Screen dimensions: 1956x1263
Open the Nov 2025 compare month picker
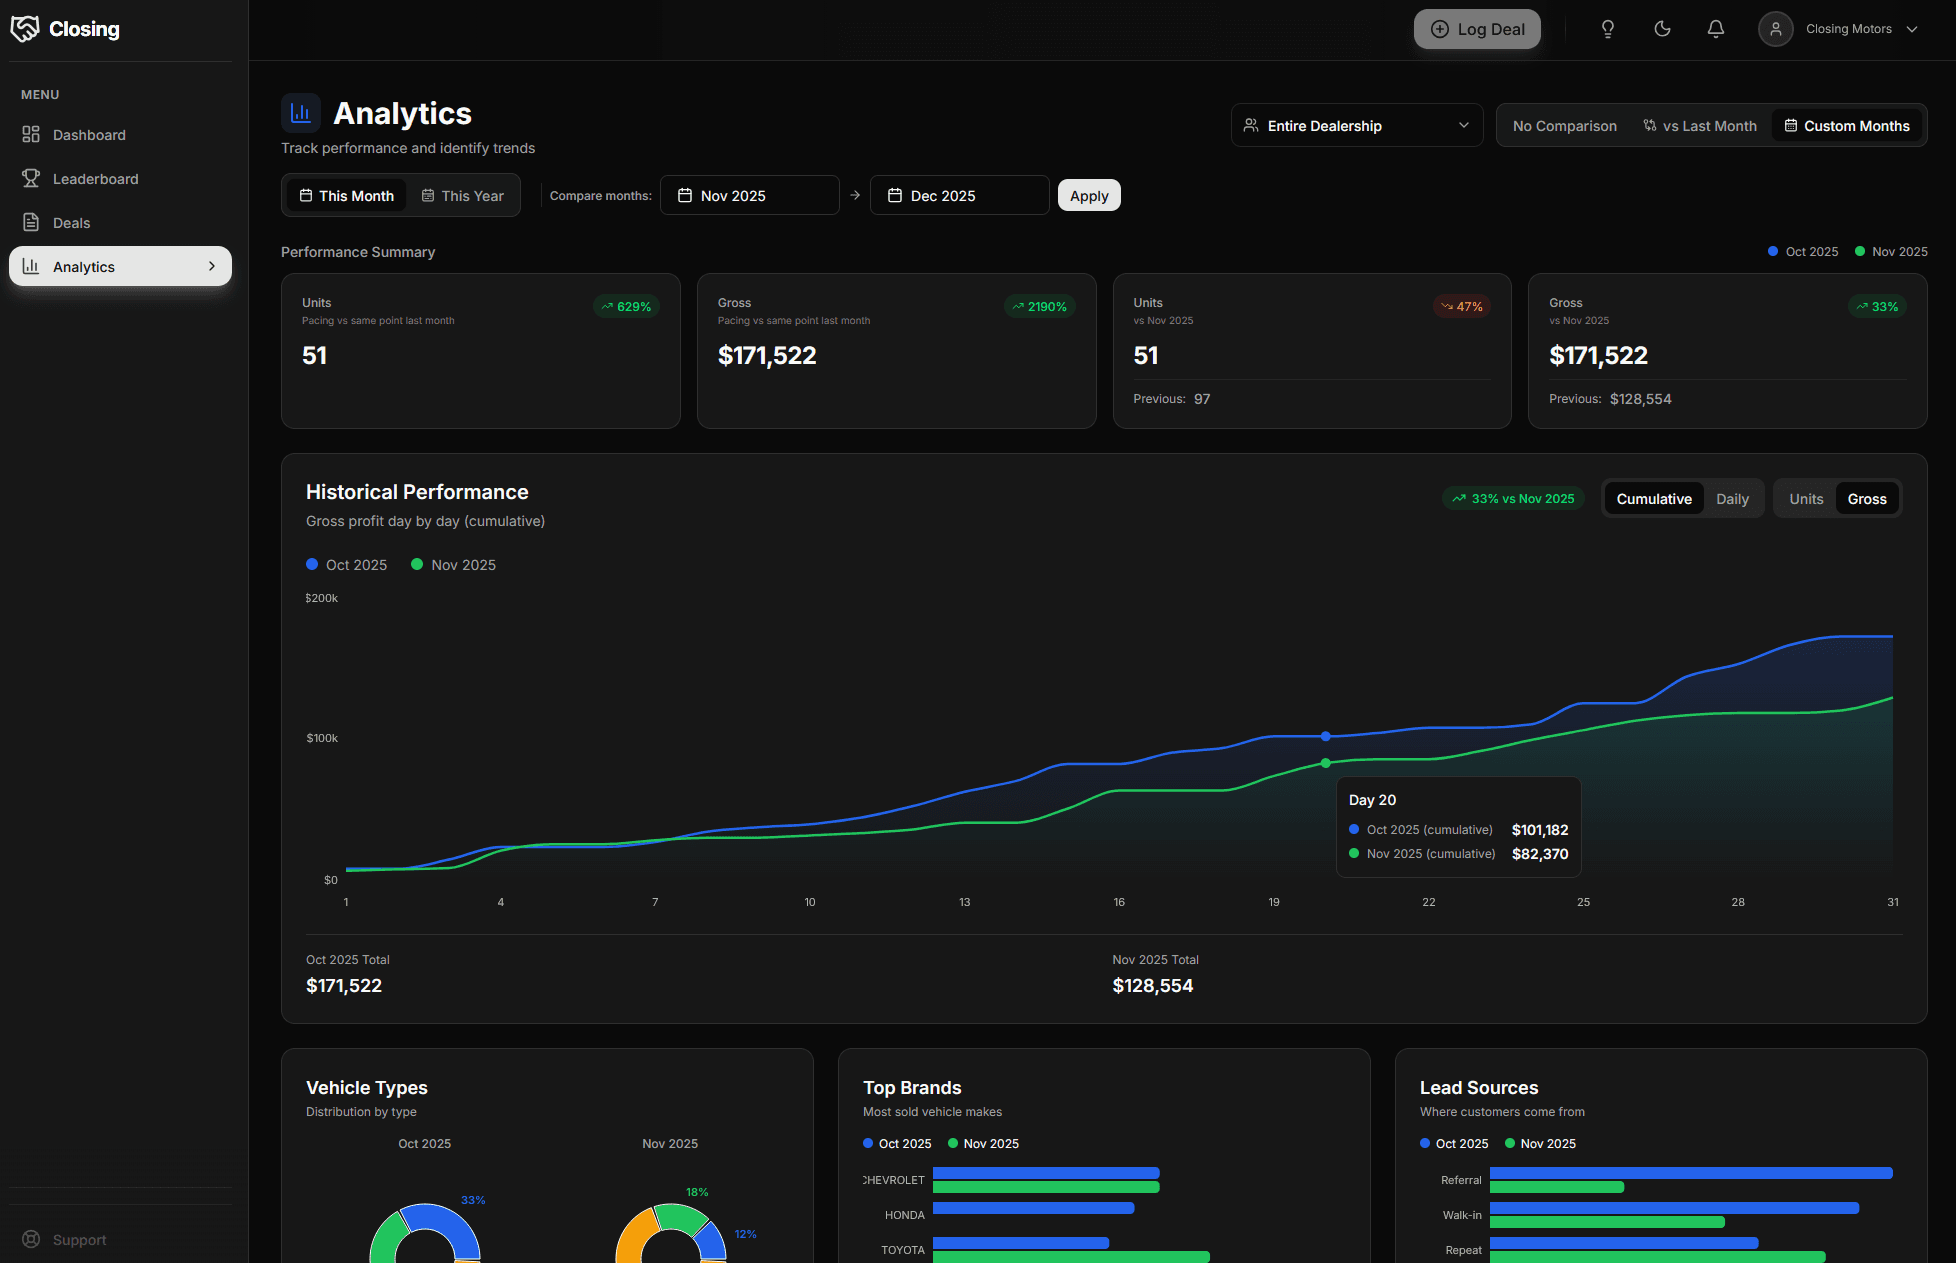749,195
